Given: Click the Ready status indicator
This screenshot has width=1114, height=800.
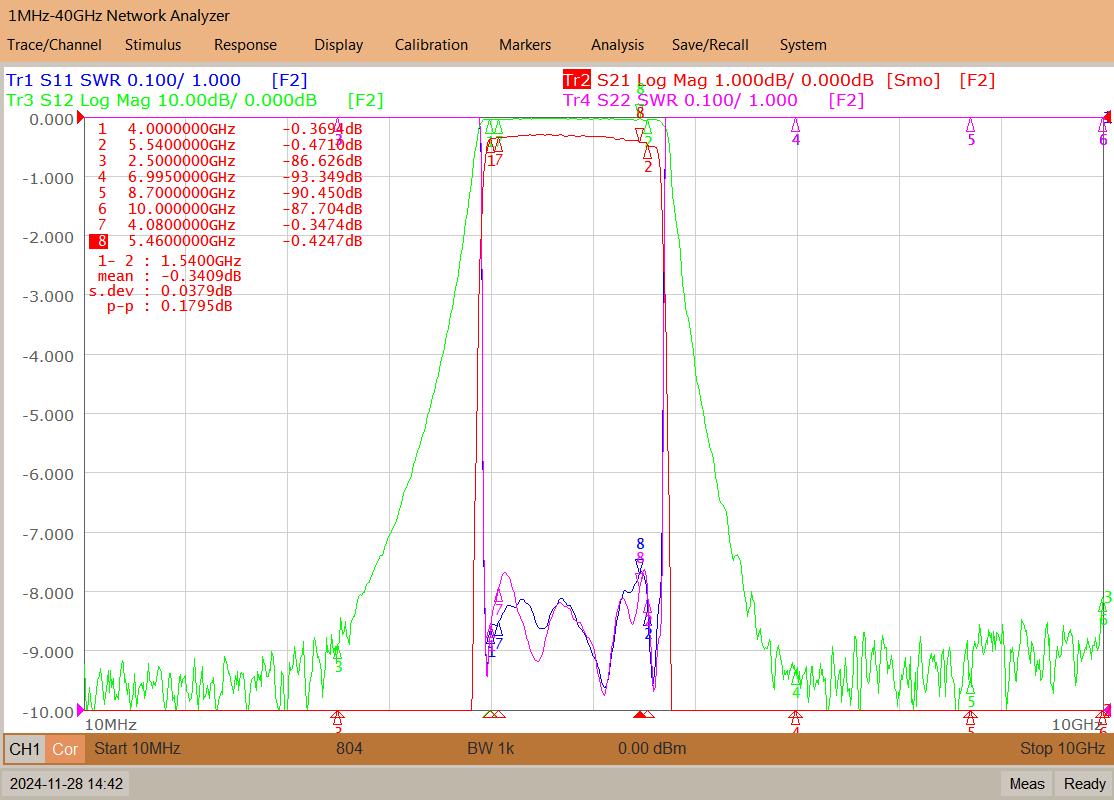Looking at the screenshot, I should click(x=1084, y=784).
